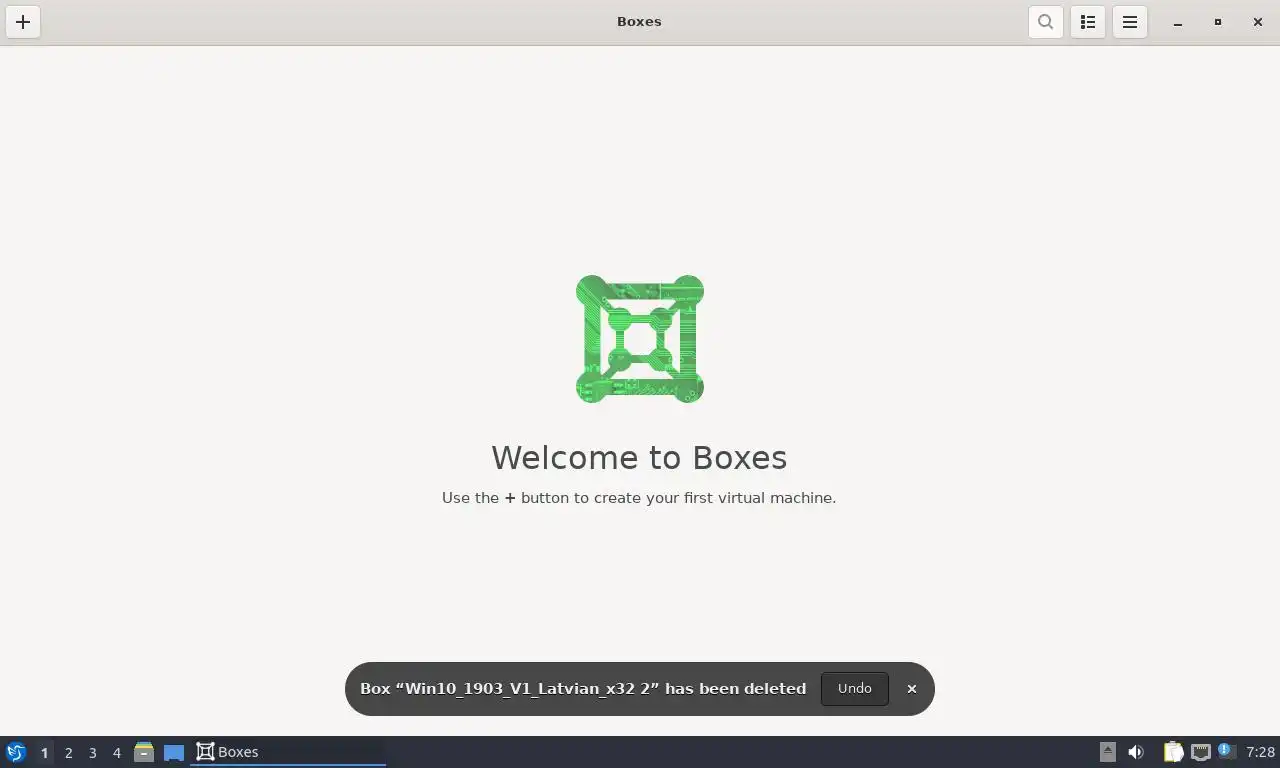Open the LXQt application menu bird icon
This screenshot has height=768, width=1280.
tap(16, 752)
